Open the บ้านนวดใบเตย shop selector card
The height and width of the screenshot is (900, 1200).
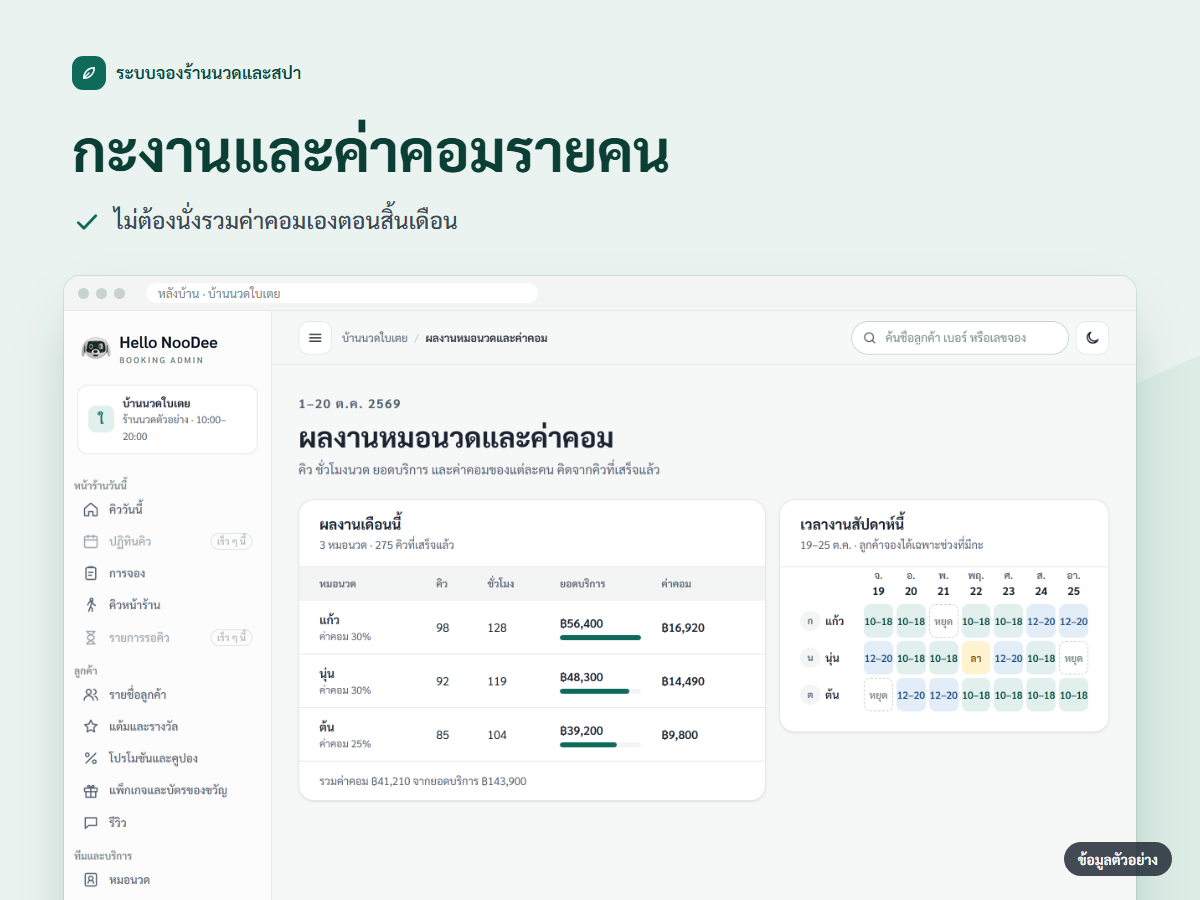click(167, 420)
